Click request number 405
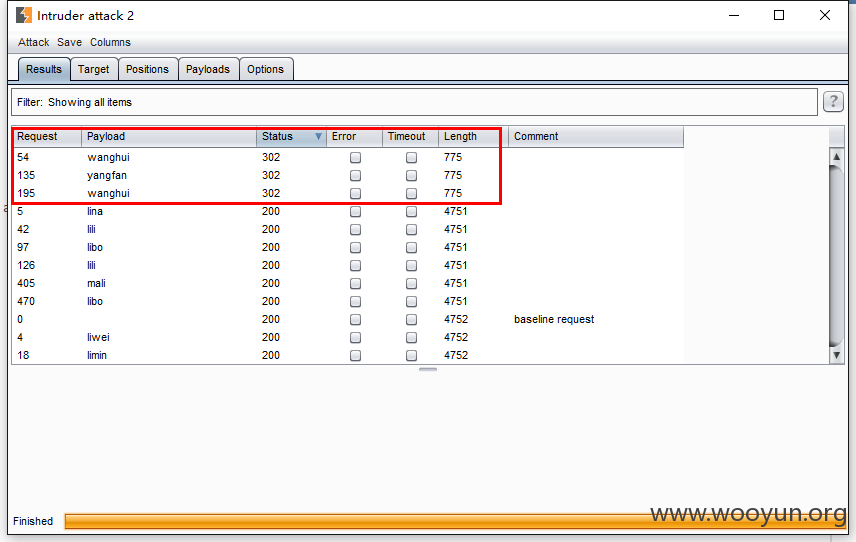The width and height of the screenshot is (856, 542). point(26,283)
